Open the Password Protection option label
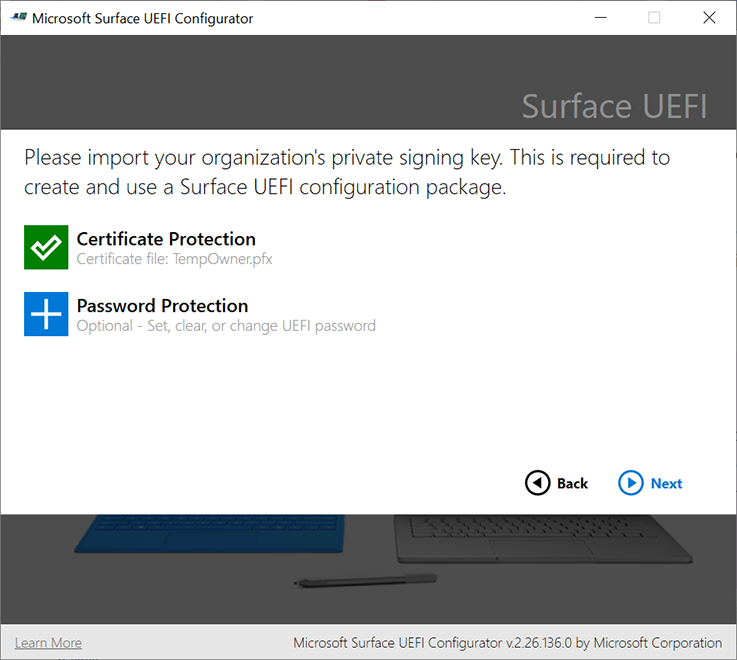Viewport: 737px width, 660px height. 162,306
